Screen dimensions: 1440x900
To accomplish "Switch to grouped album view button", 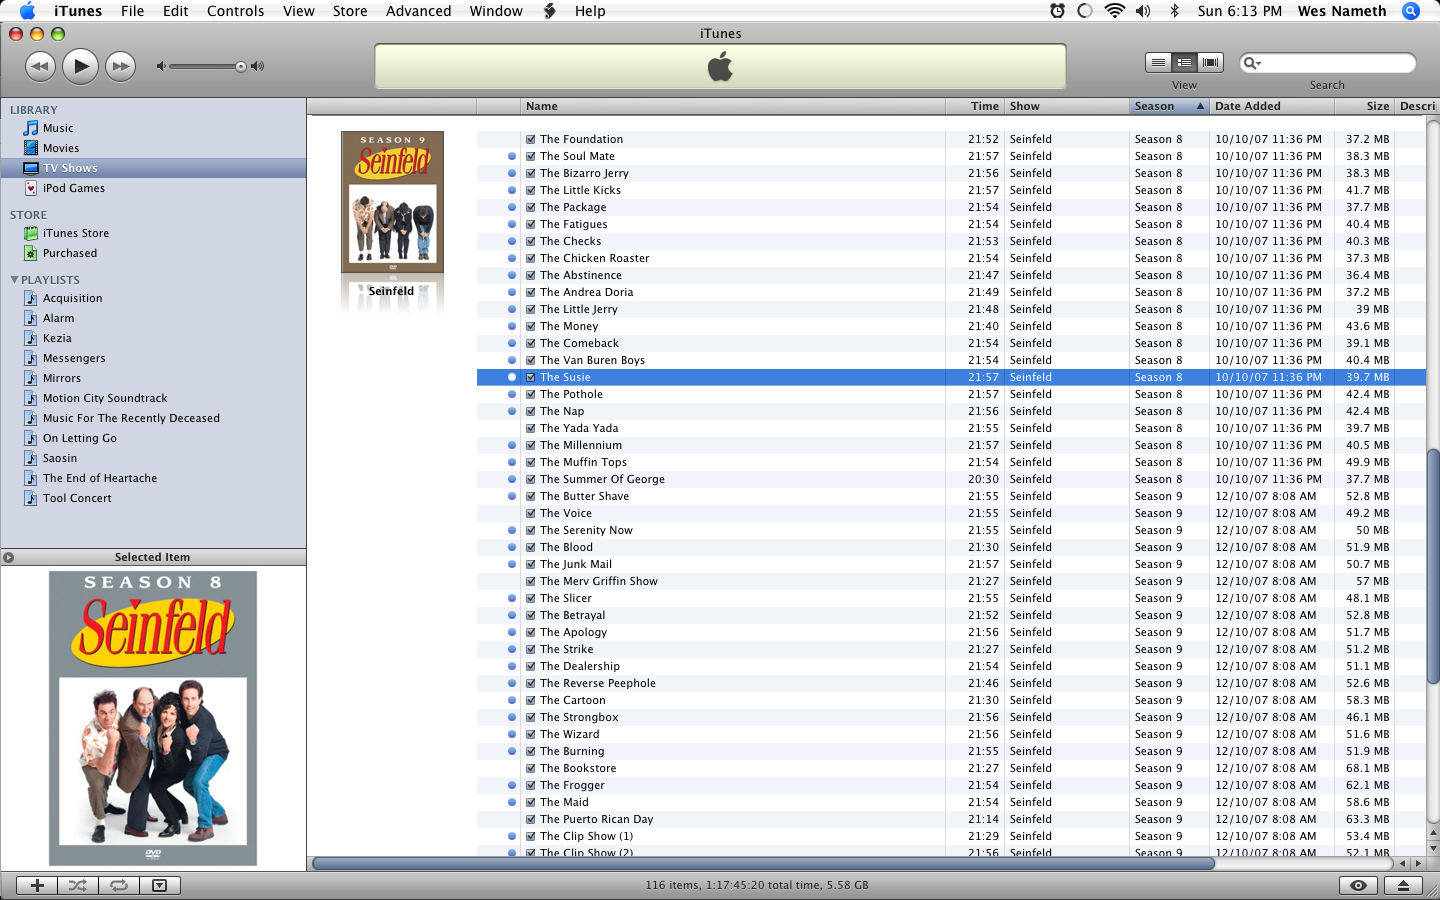I will pyautogui.click(x=1184, y=63).
